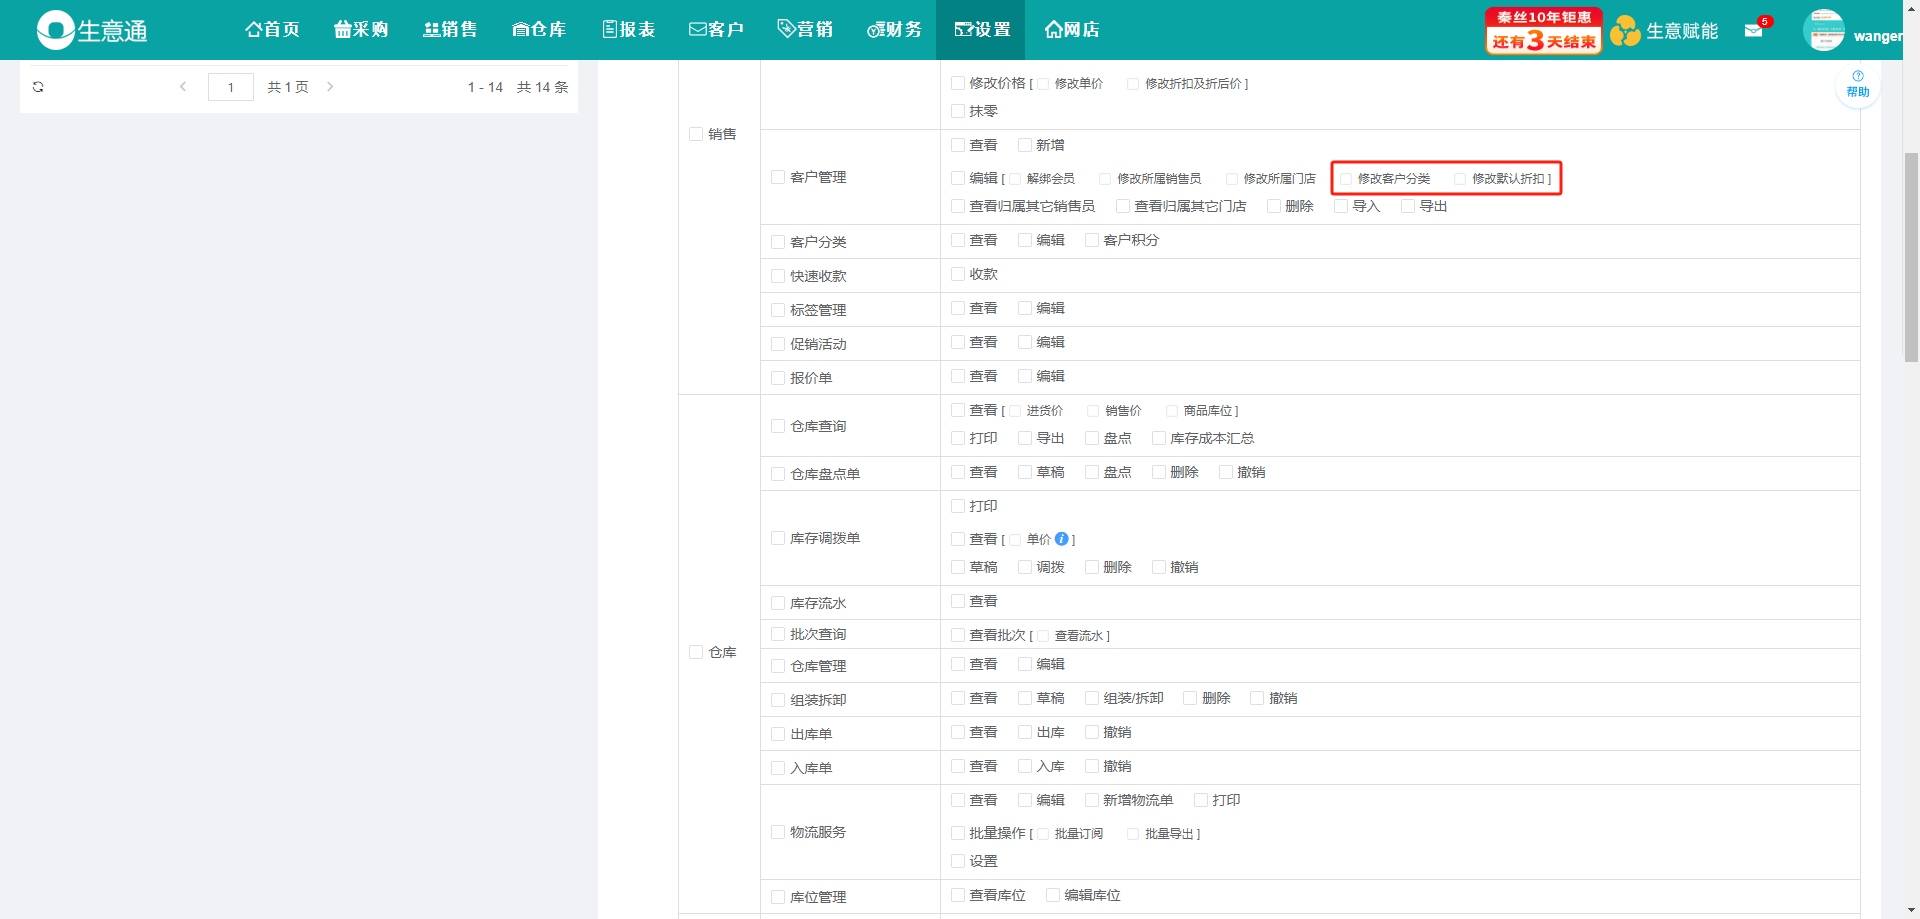1920x919 pixels.
Task: Click the info icon next to 单价
Action: [x=1062, y=538]
